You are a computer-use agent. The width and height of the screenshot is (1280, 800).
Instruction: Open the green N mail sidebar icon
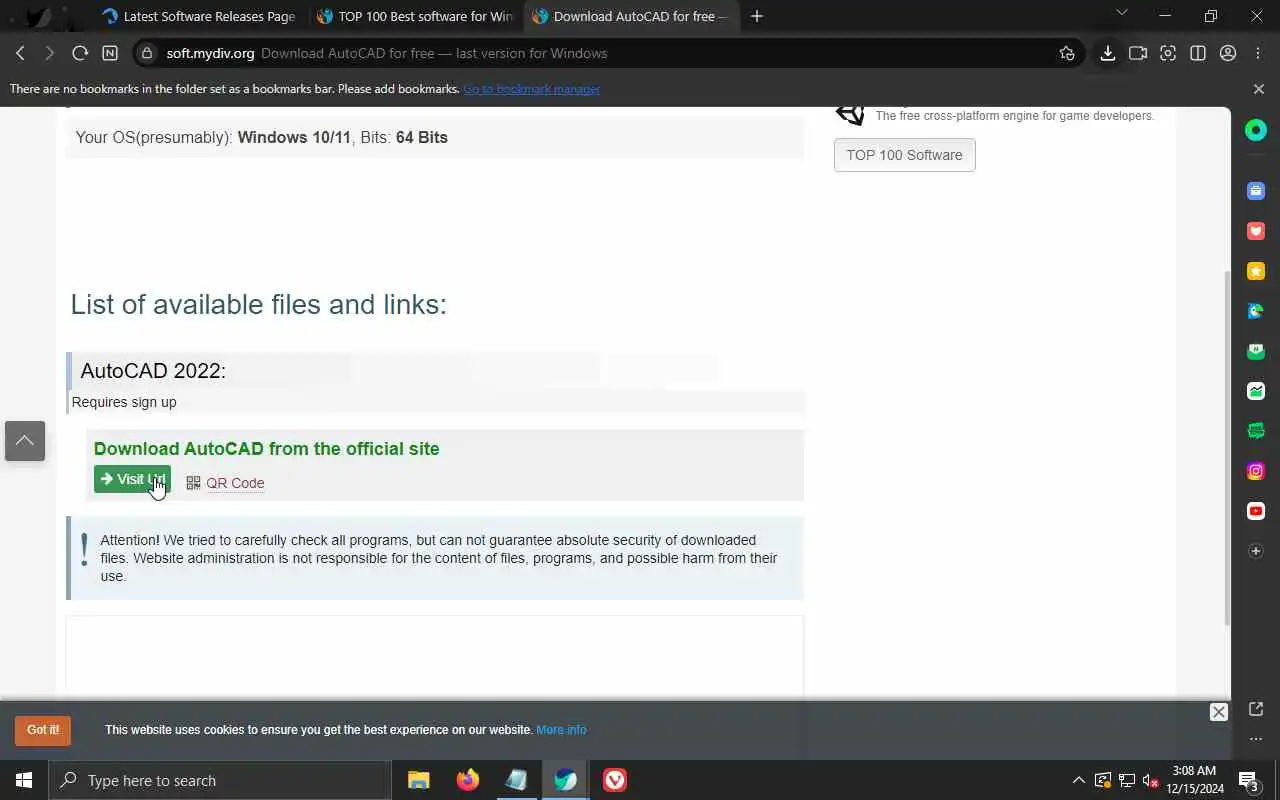[x=1256, y=351]
